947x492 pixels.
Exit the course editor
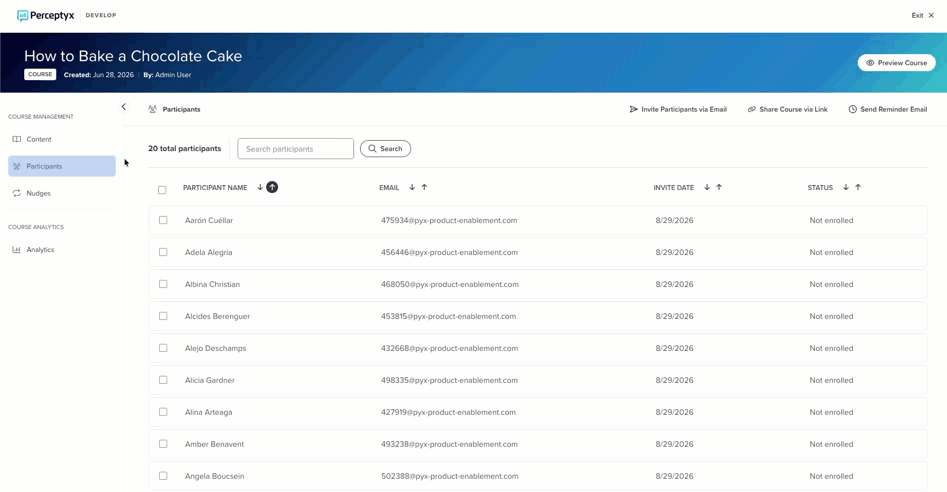(x=923, y=15)
